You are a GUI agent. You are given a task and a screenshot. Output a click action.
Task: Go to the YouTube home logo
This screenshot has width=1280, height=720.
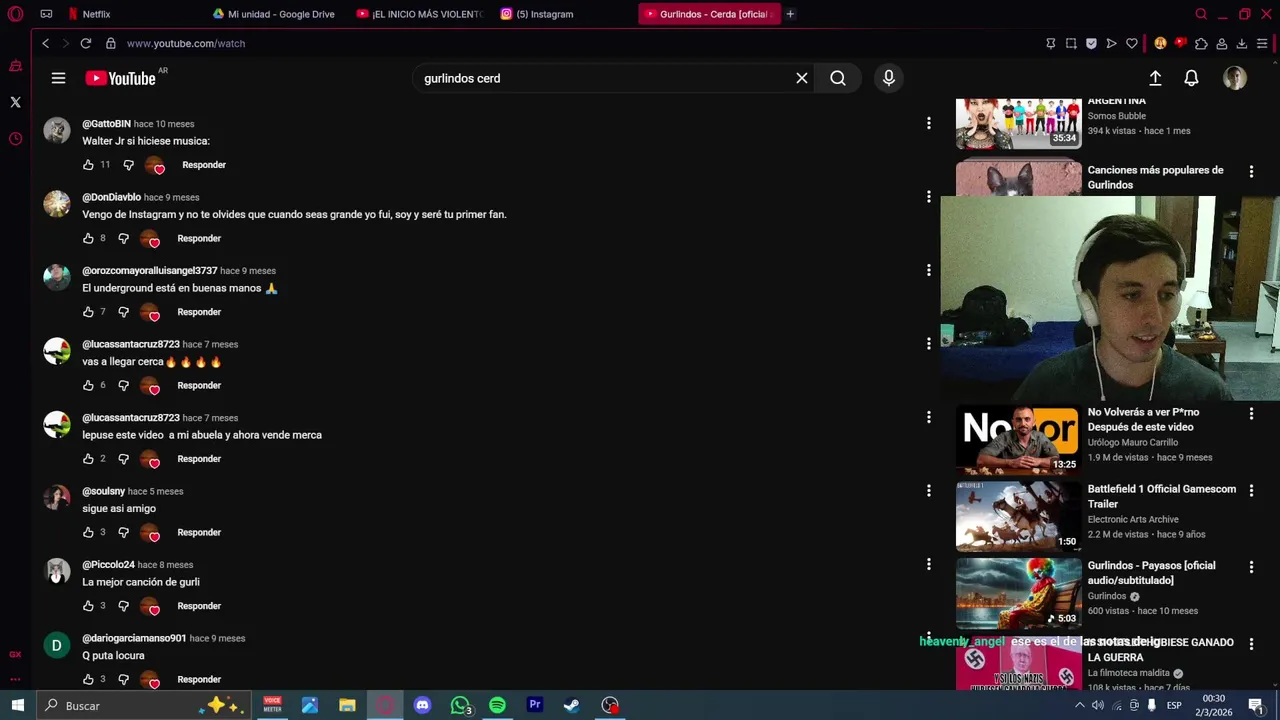point(120,78)
